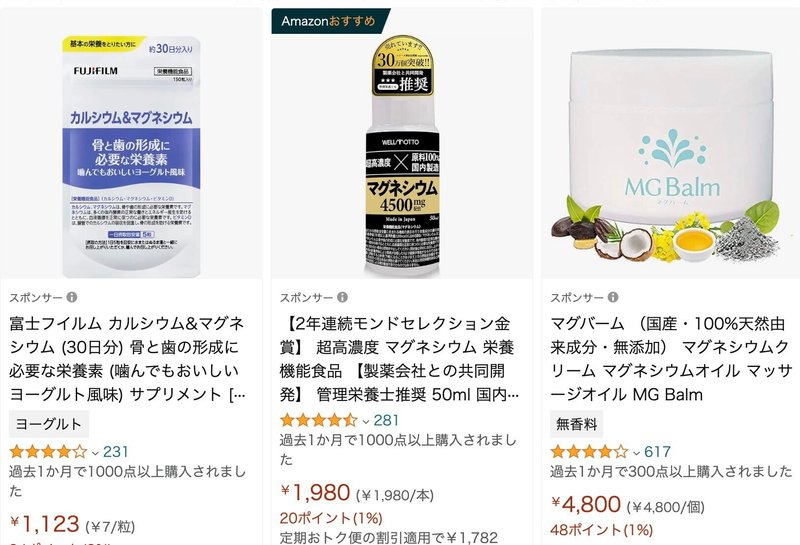Open the magnesium liquid star rating
800x545 pixels.
pyautogui.click(x=319, y=420)
